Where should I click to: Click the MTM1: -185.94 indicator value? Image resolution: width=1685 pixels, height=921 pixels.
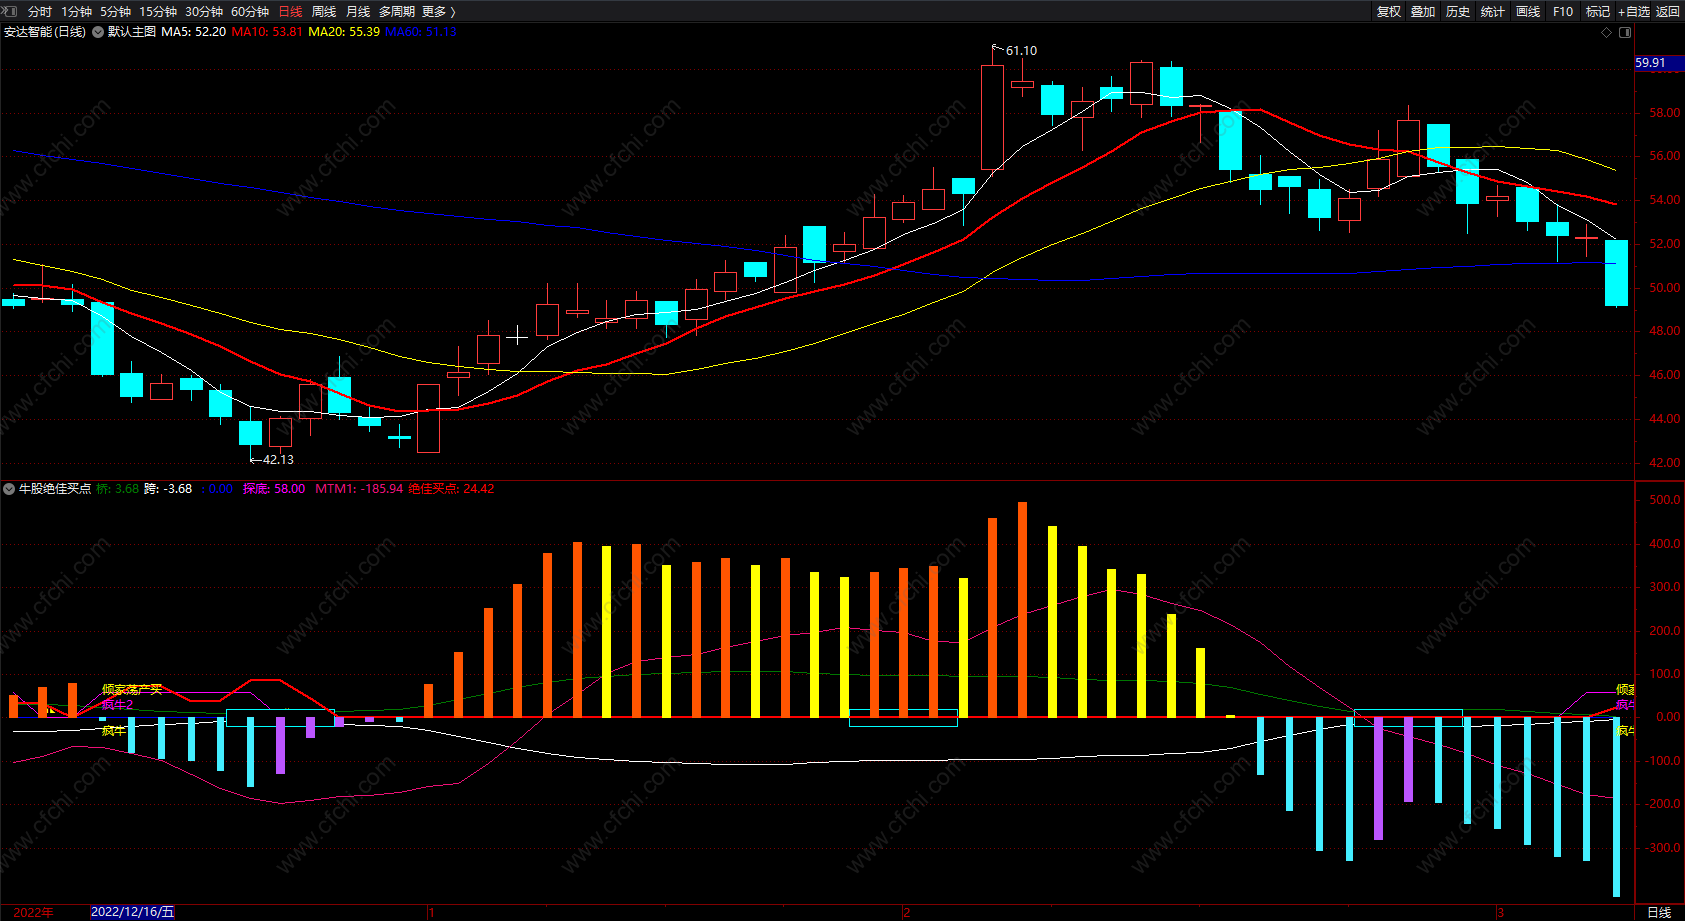[x=359, y=489]
